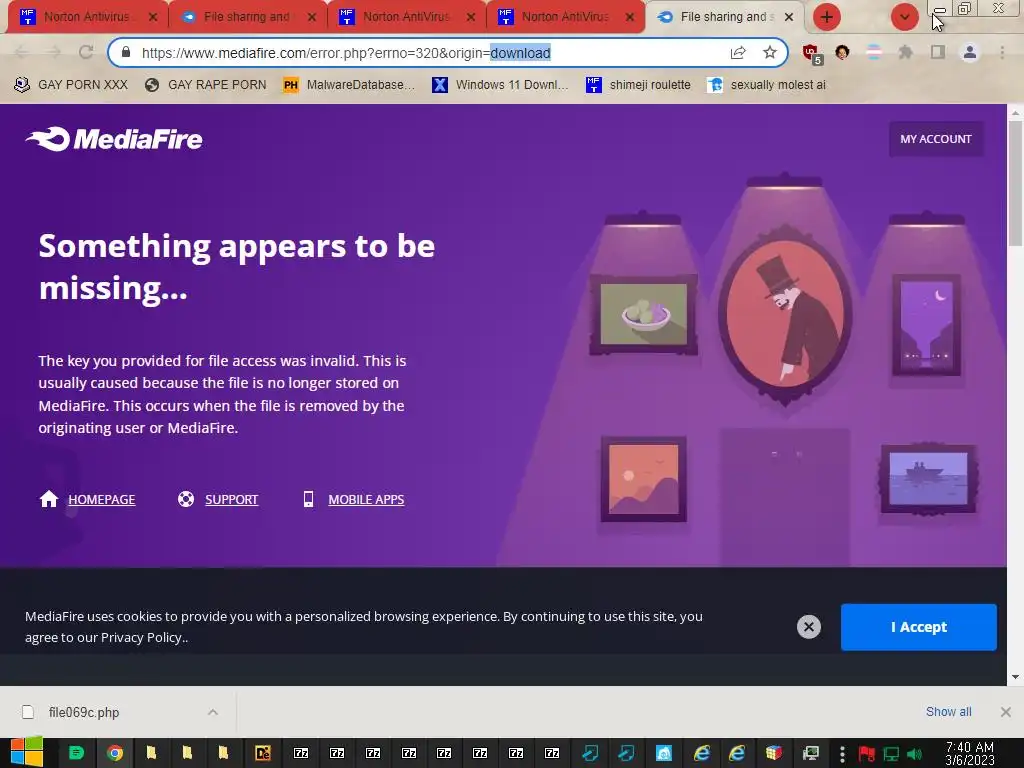1024x768 pixels.
Task: Open the monitor app beside the Rubik's cube
Action: pos(810,753)
